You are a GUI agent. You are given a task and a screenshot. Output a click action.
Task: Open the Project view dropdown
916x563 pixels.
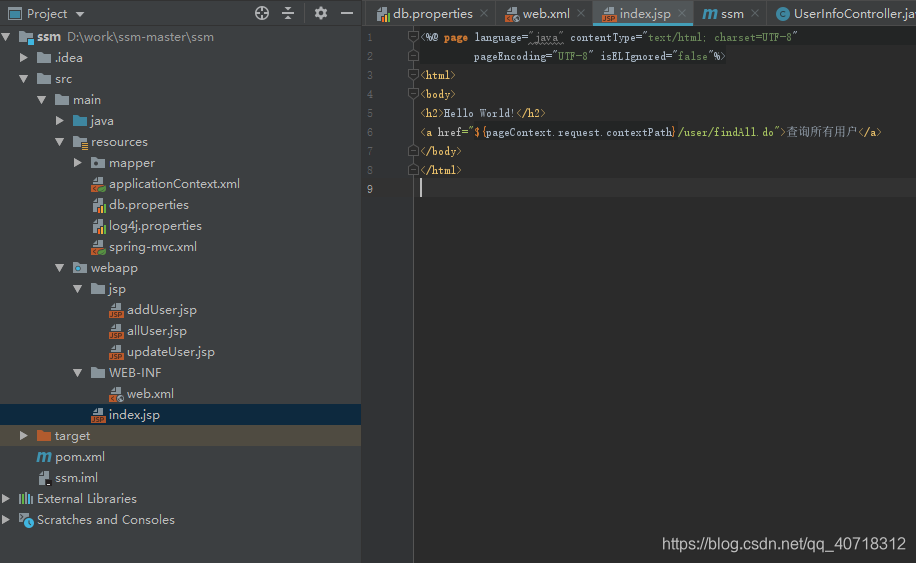pos(80,14)
